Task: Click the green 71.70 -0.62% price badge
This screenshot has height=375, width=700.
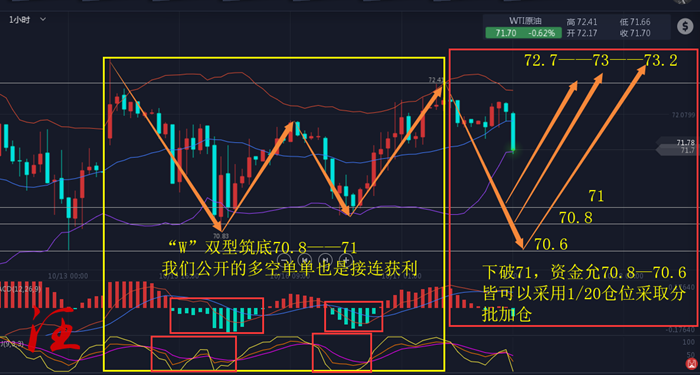Action: [x=520, y=33]
